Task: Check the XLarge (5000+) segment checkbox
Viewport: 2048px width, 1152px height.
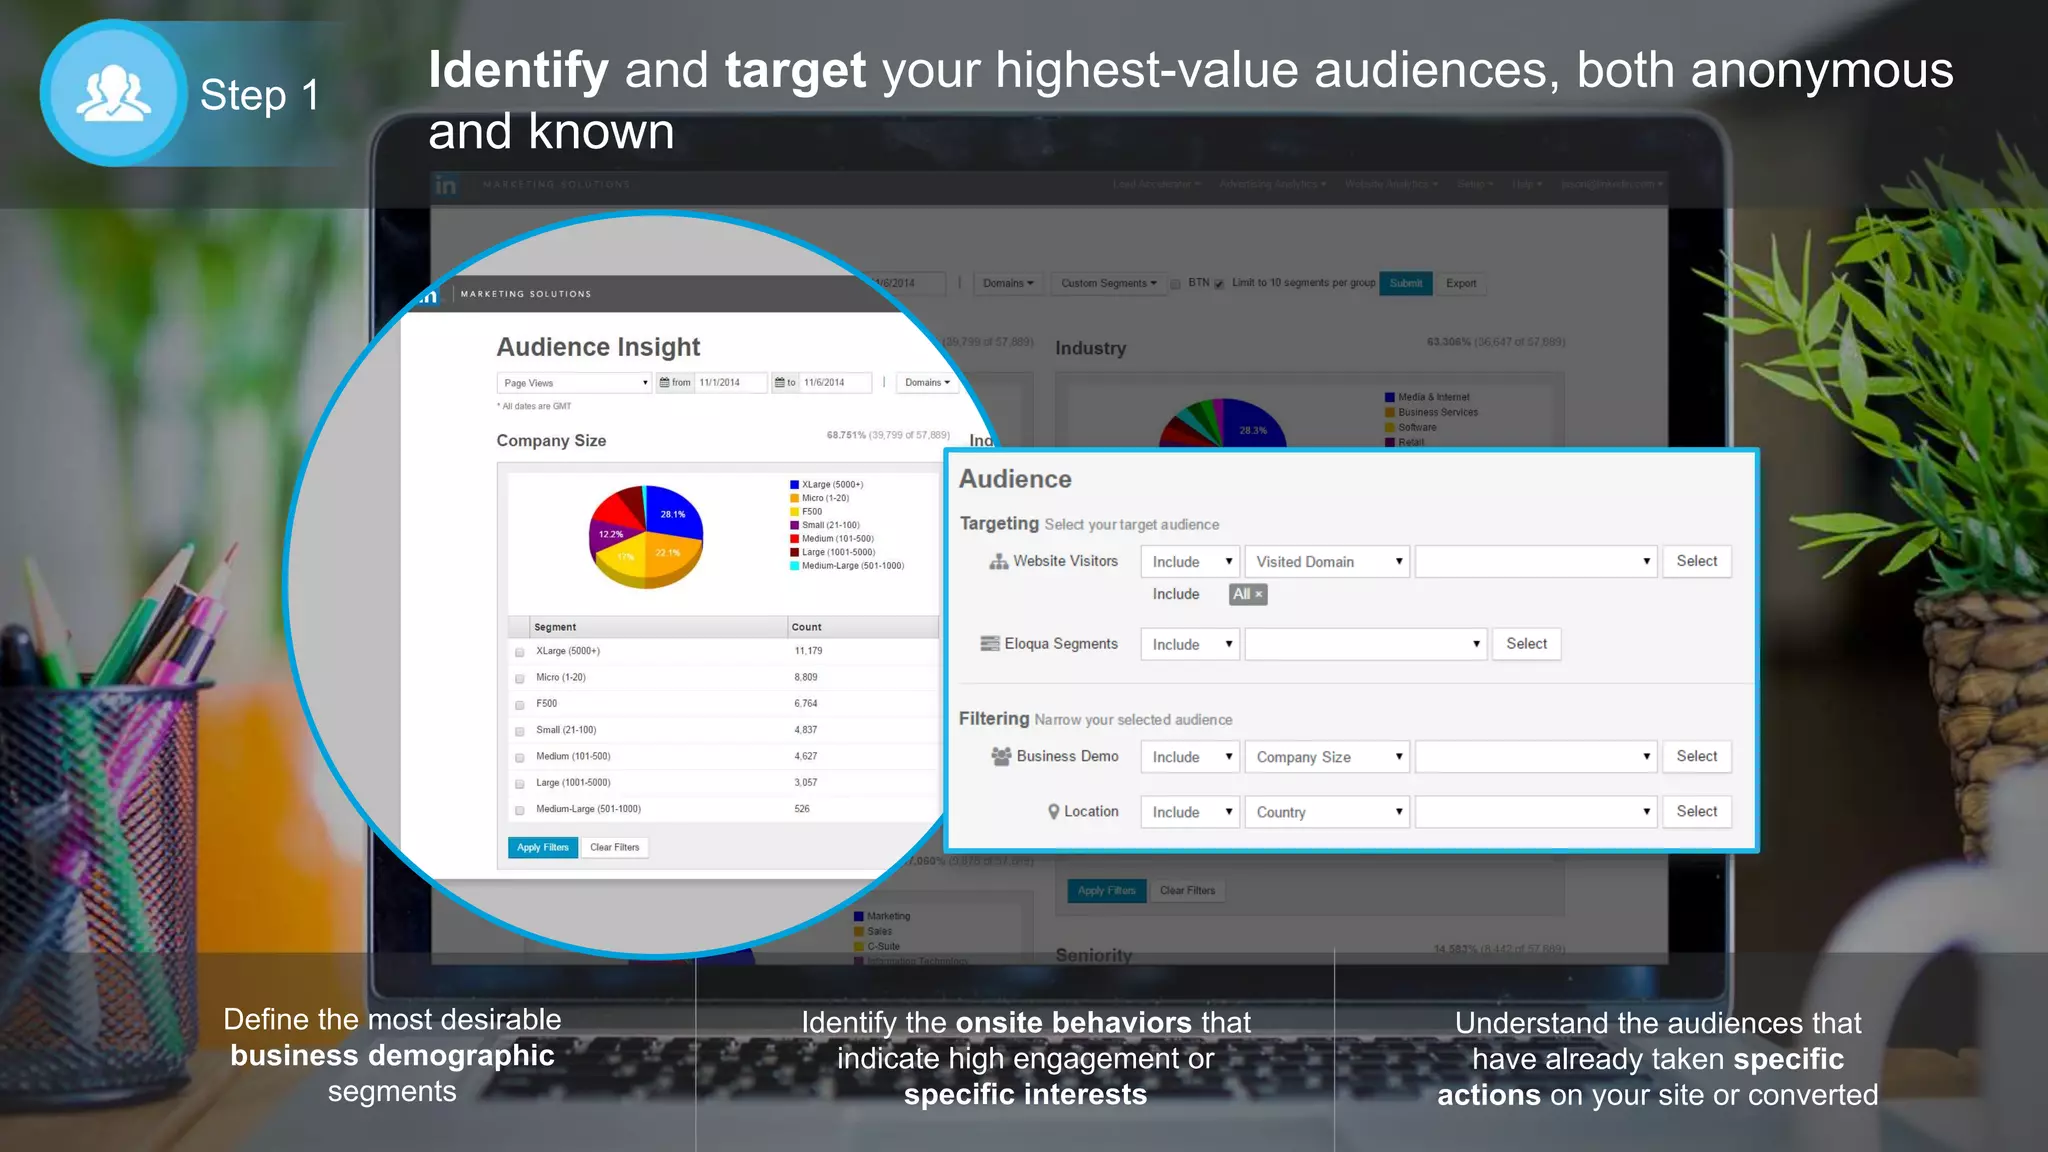Action: [x=520, y=652]
